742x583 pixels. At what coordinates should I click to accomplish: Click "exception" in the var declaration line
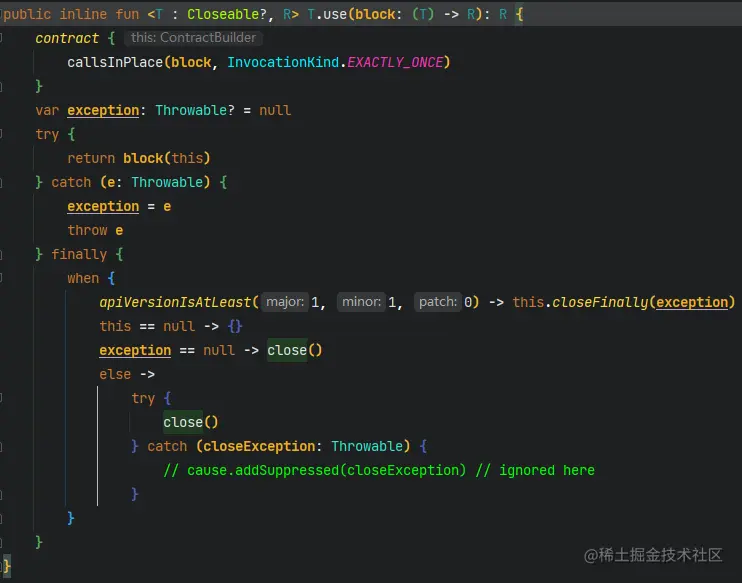103,110
